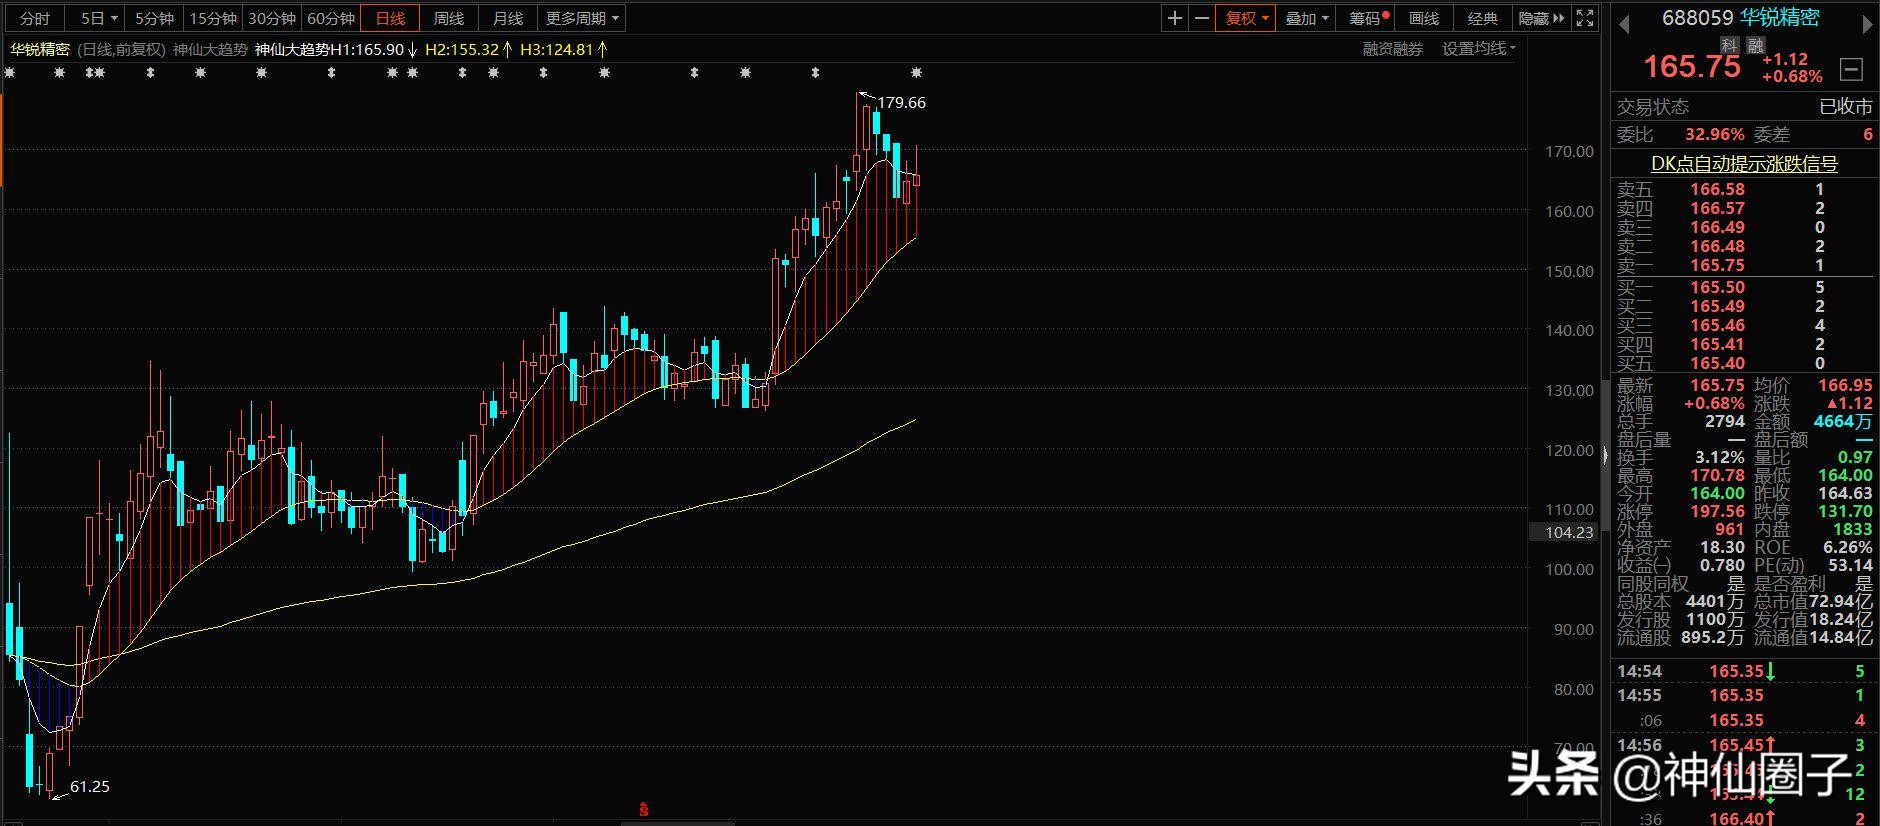Select the 分时 intraday tab
Image resolution: width=1880 pixels, height=826 pixels.
point(34,18)
